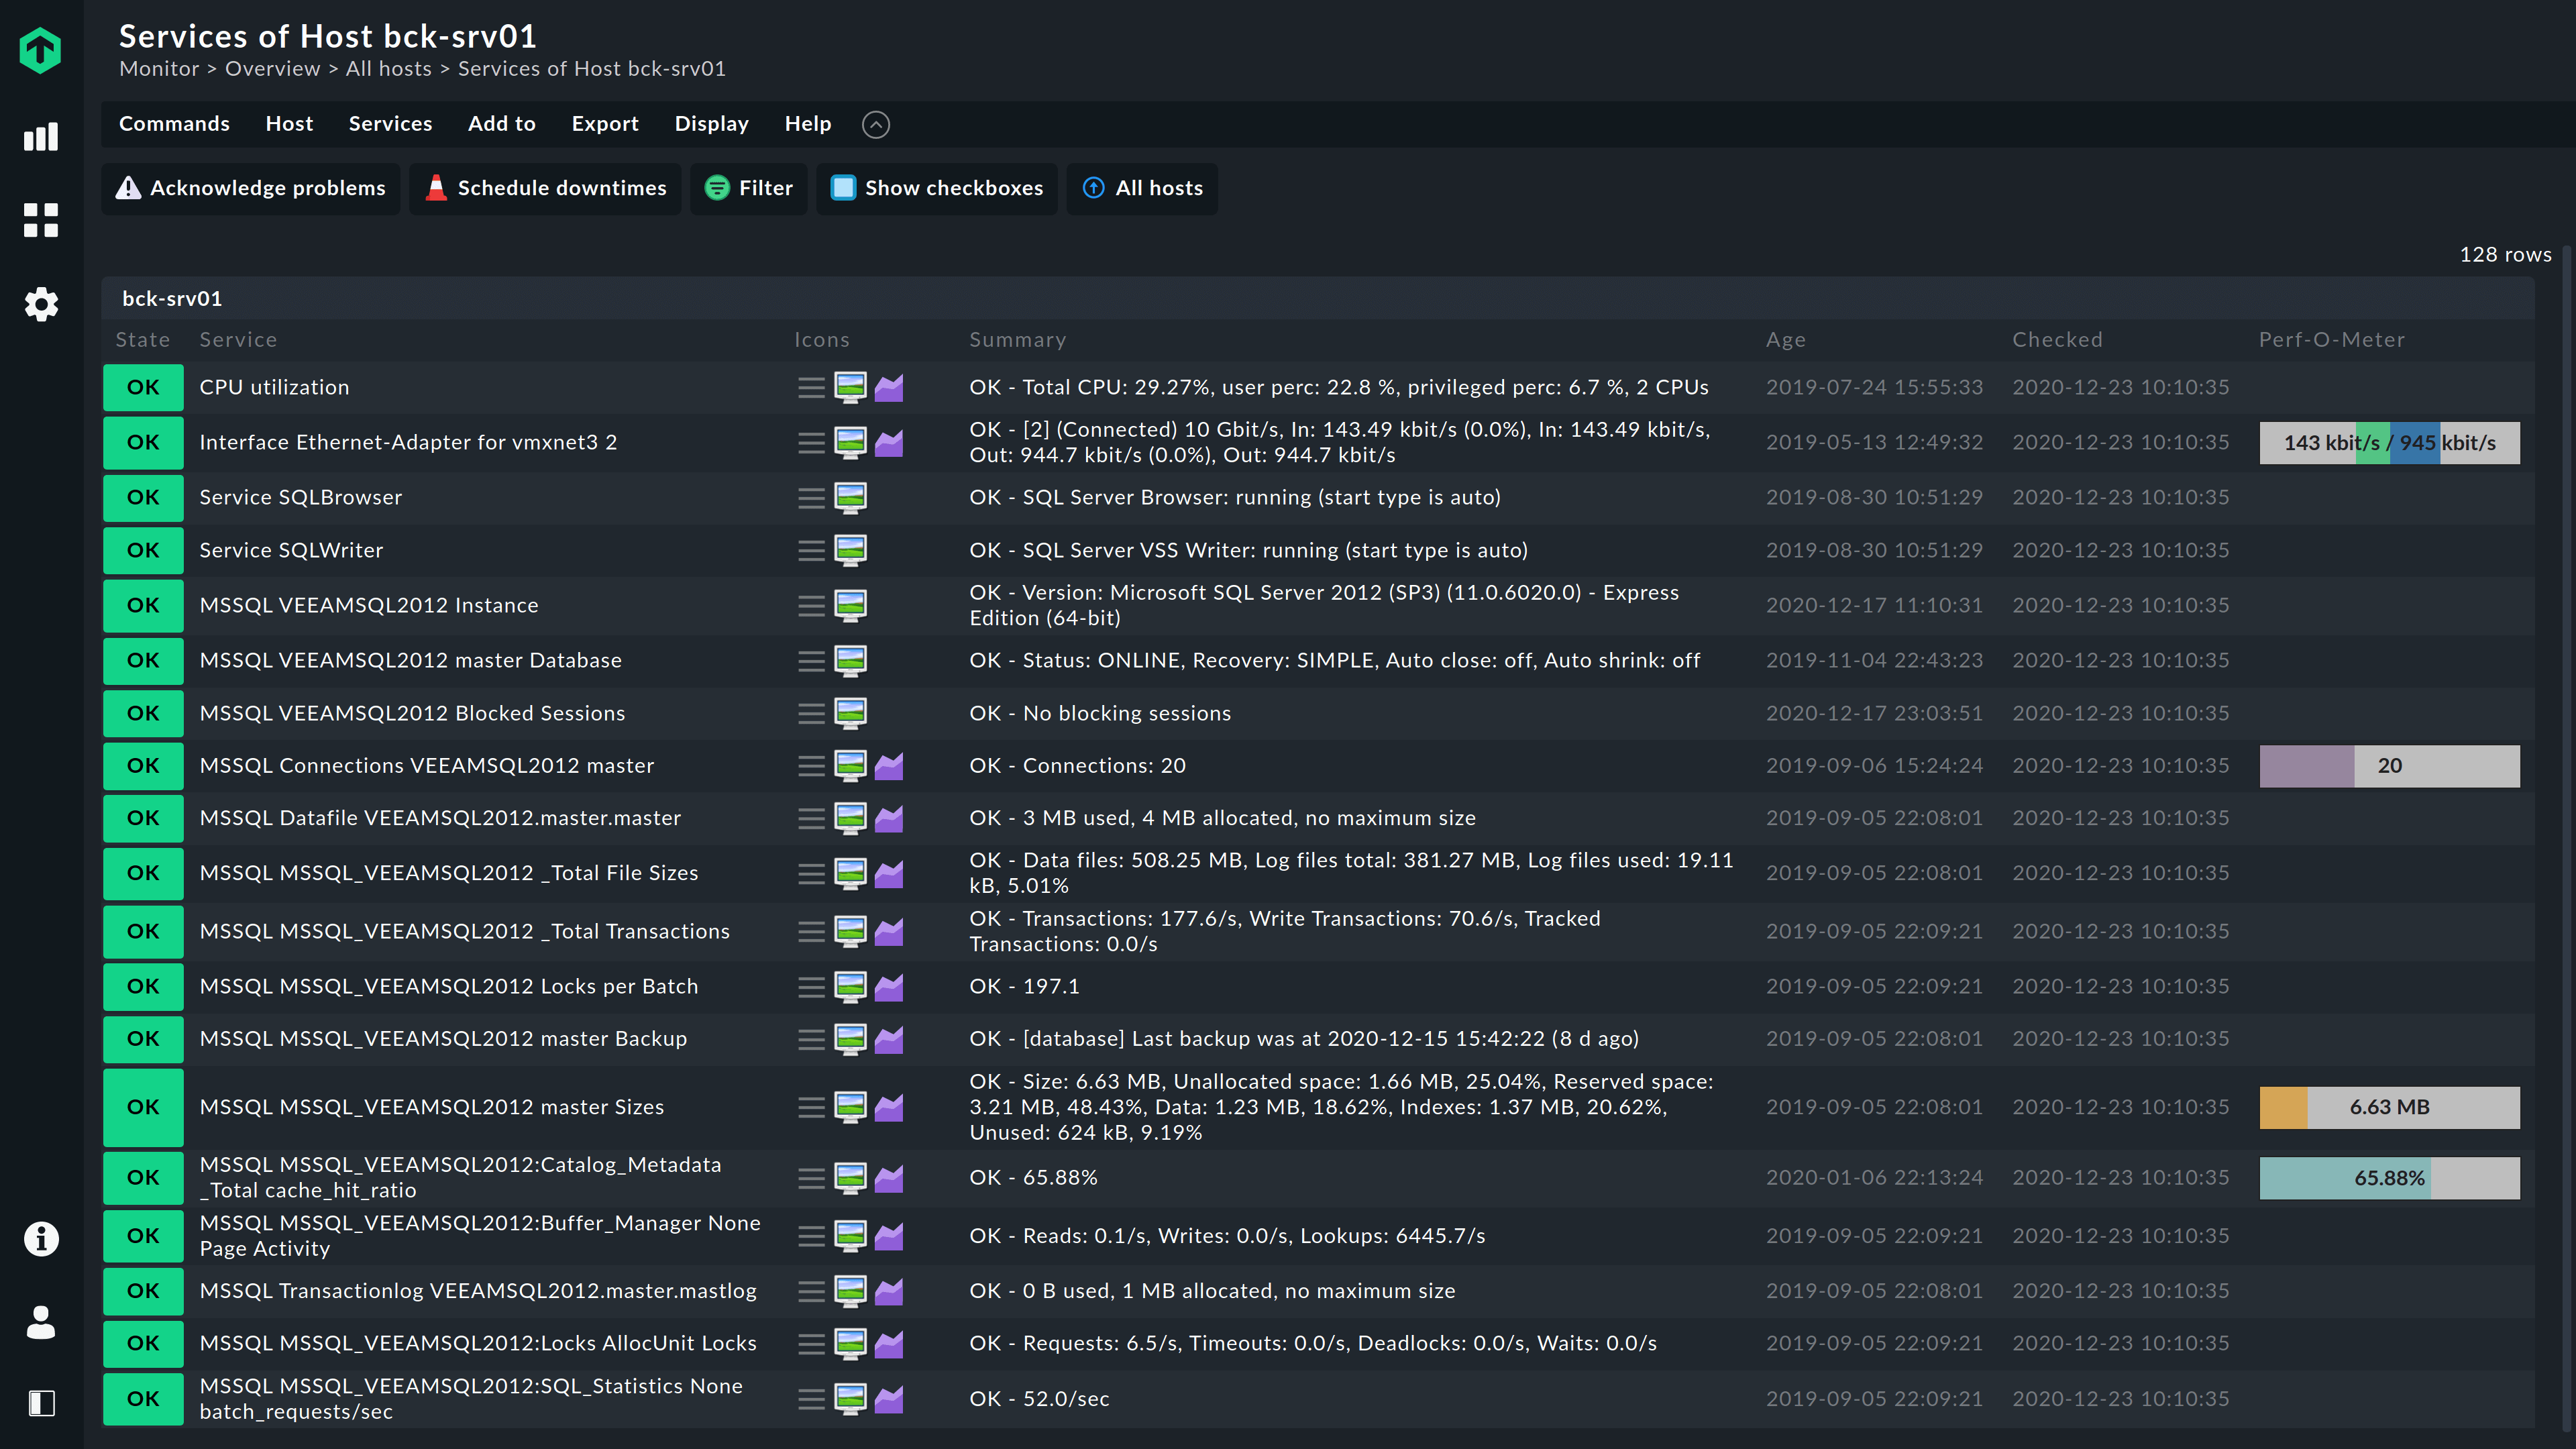Open action menu for Transactionlog mastlog row

(811, 1291)
